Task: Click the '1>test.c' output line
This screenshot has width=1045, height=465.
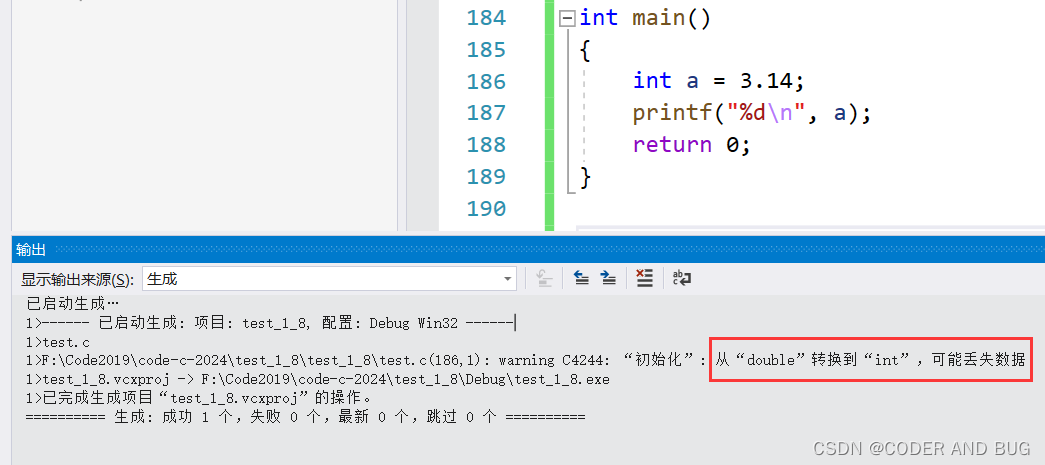Action: coord(57,342)
